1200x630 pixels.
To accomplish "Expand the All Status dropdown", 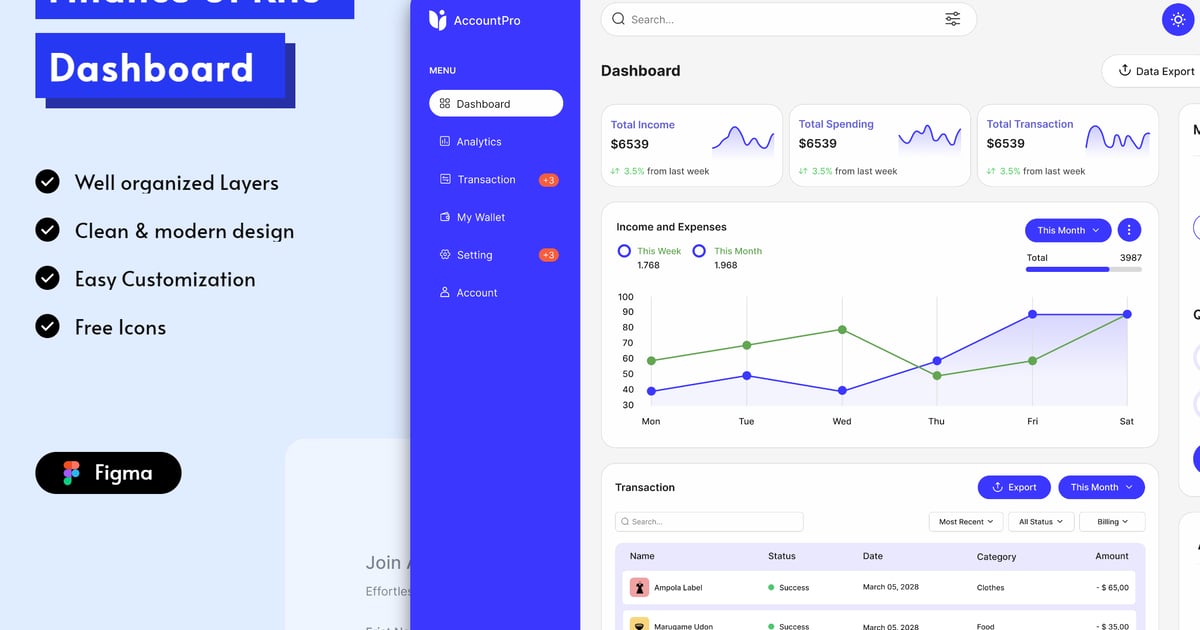I will tap(1042, 522).
